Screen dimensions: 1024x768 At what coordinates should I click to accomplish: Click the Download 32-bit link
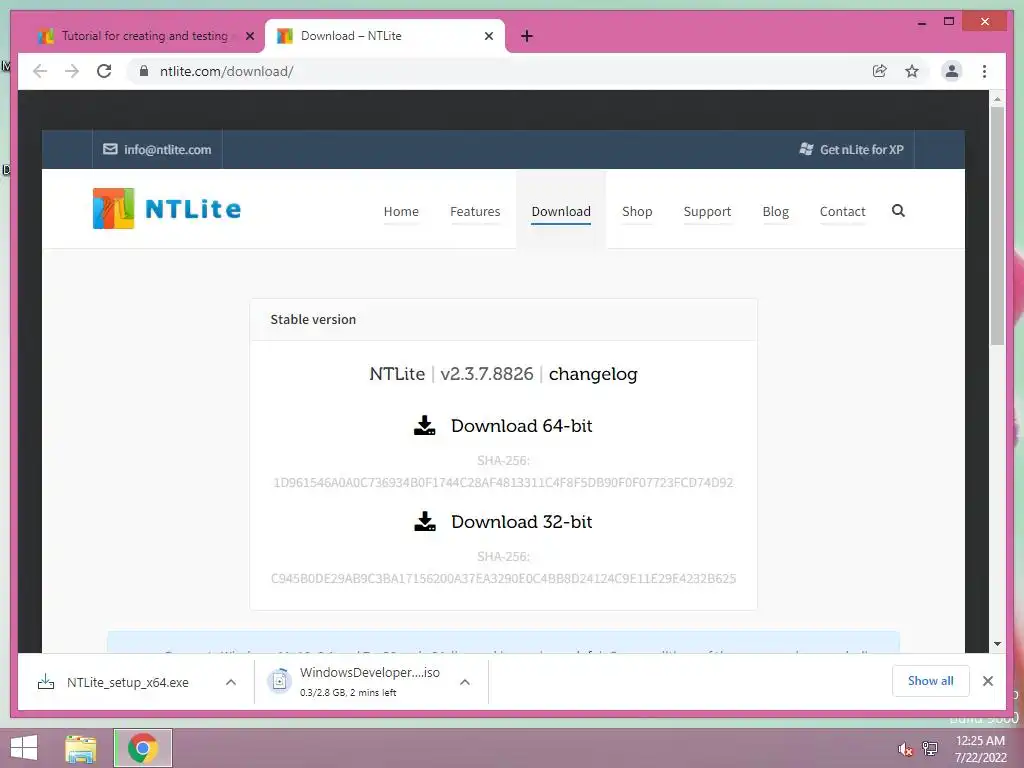point(521,522)
